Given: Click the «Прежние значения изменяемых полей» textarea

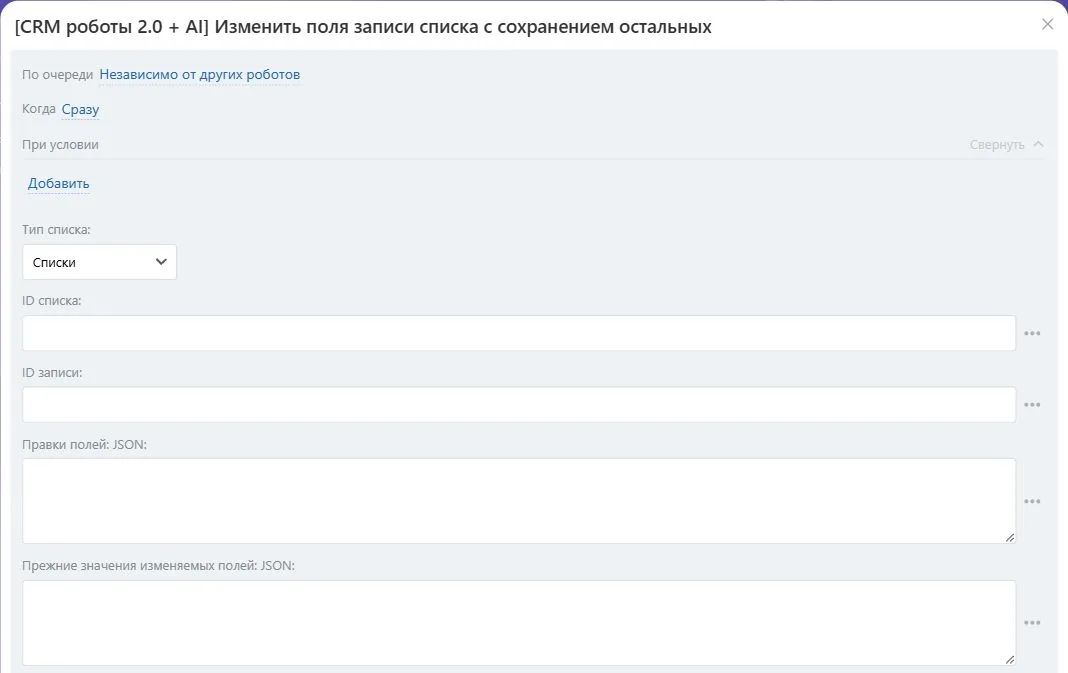Looking at the screenshot, I should pos(519,623).
